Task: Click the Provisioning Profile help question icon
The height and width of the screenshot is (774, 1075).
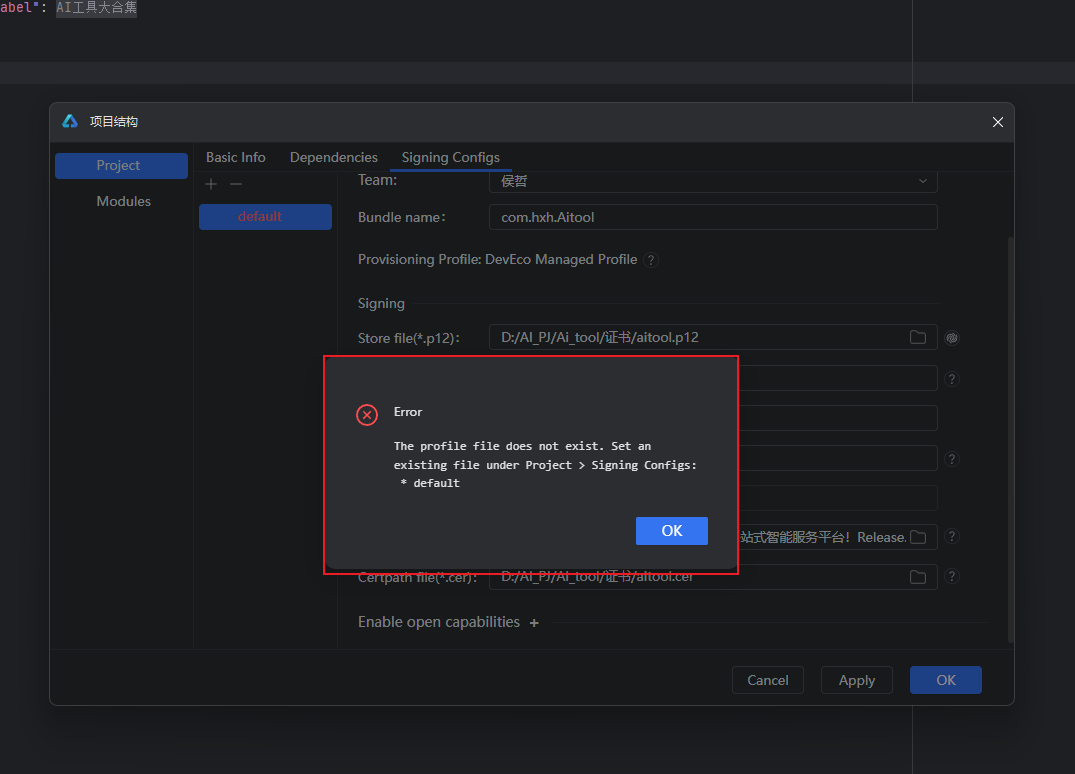Action: point(651,260)
